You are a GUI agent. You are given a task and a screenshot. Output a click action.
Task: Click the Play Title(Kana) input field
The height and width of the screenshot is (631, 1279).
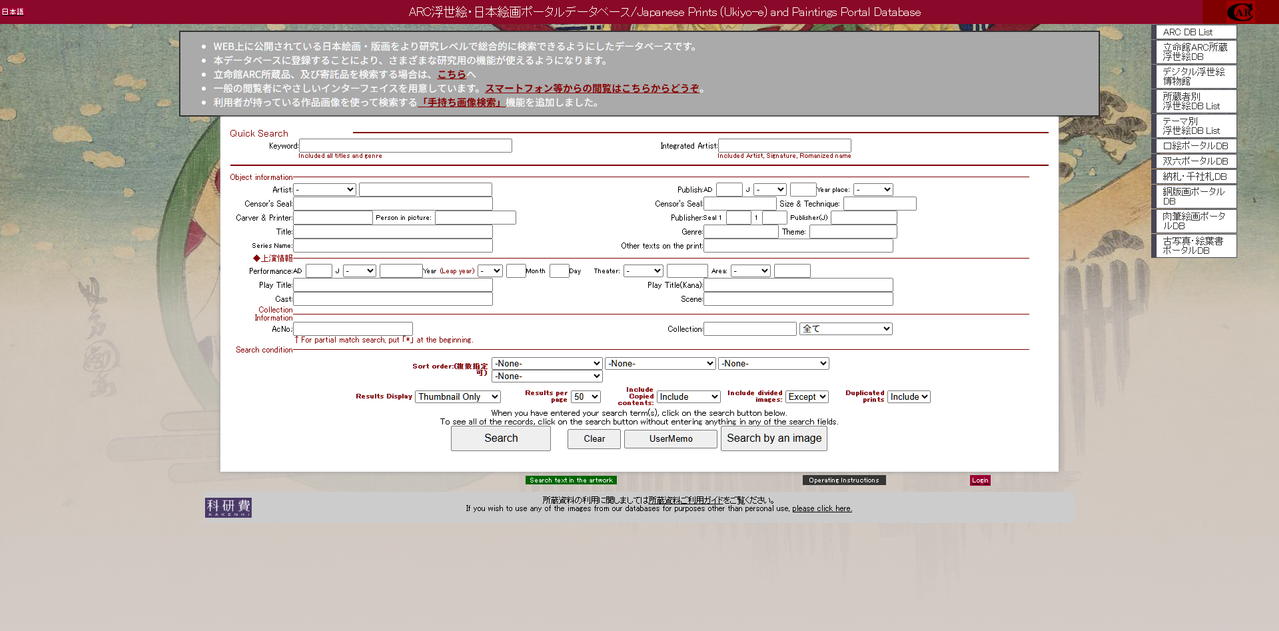(798, 285)
